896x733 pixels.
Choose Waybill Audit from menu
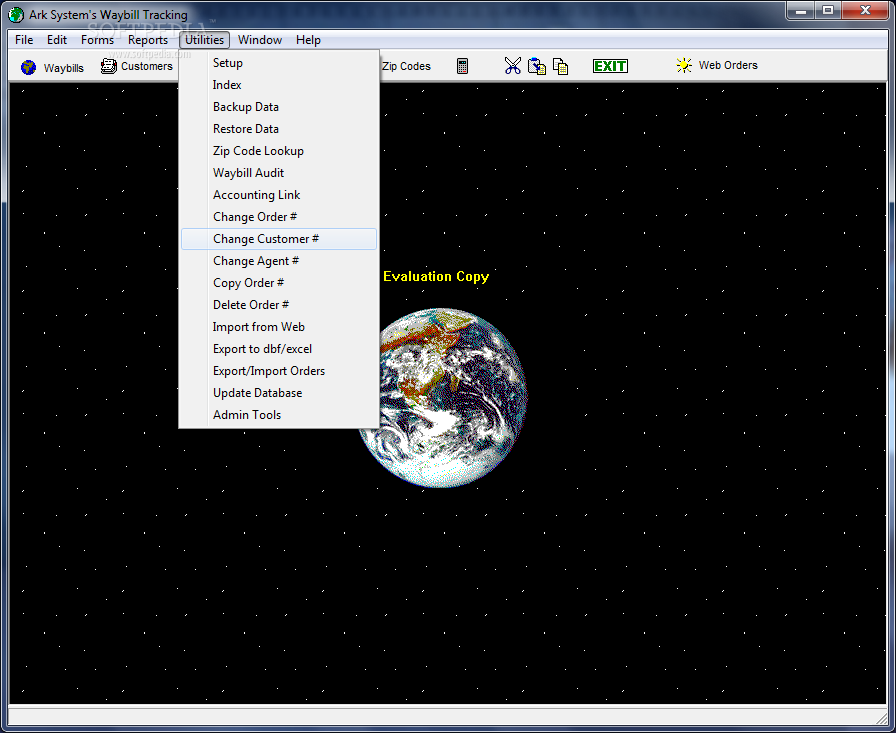point(279,173)
